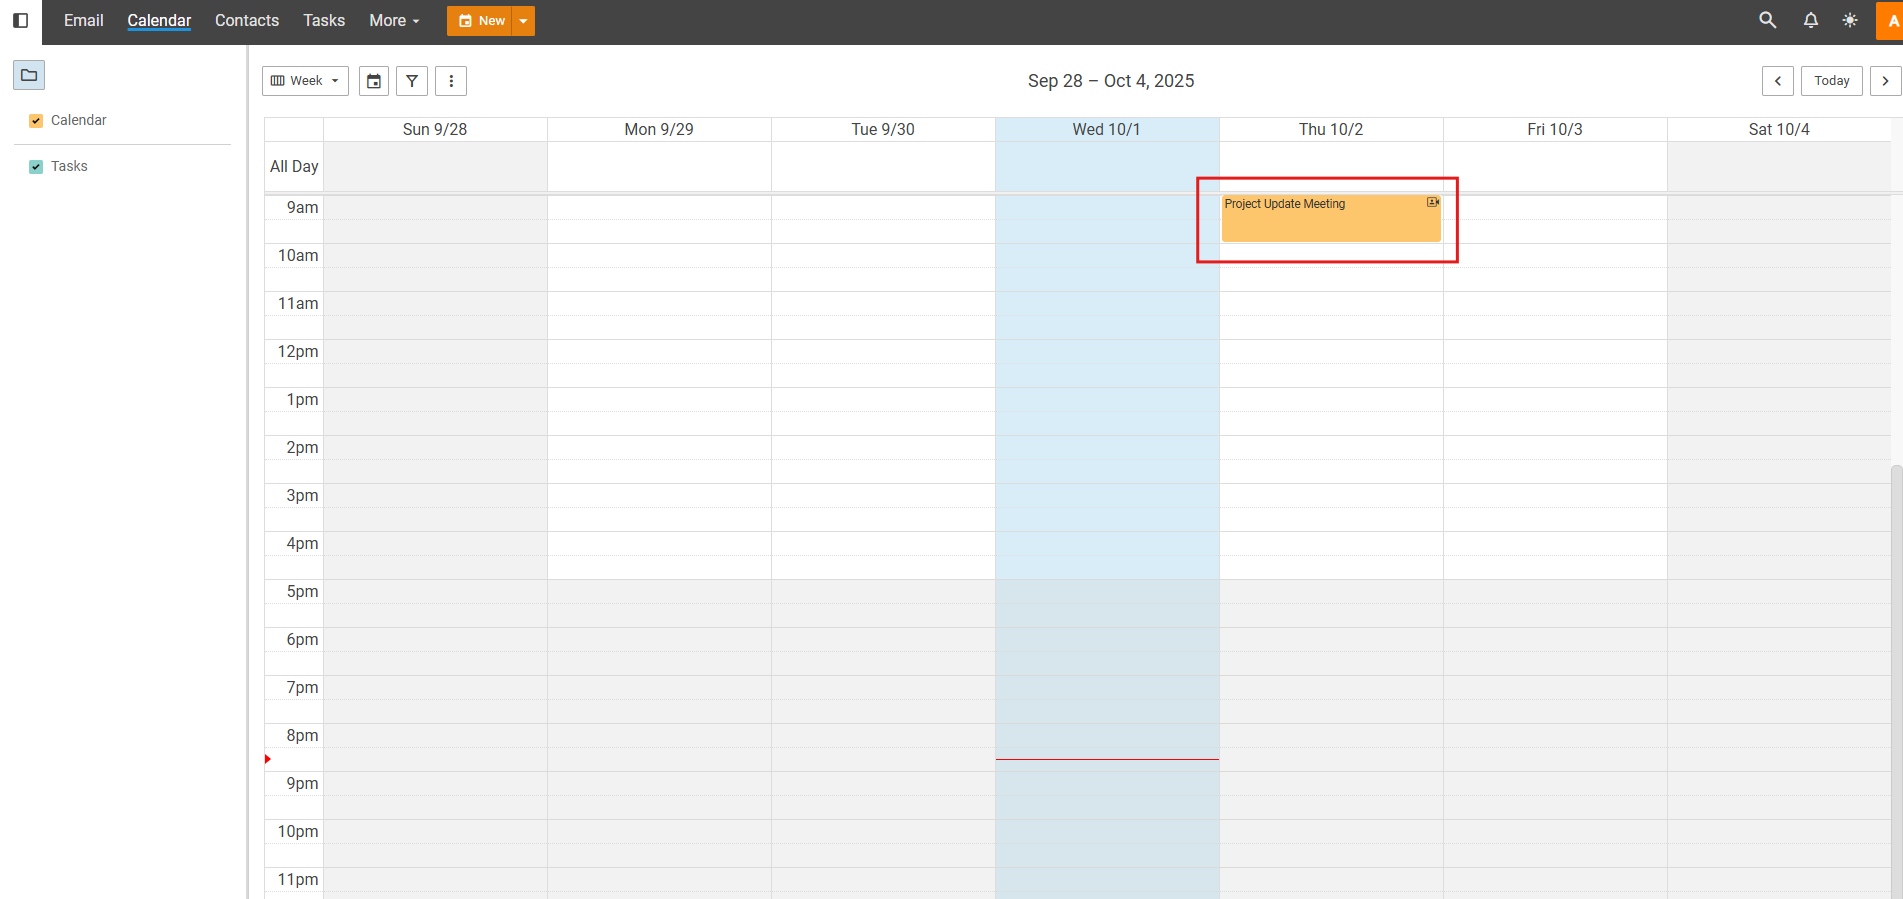1903x899 pixels.
Task: Open the New button dropdown arrow
Action: click(x=523, y=21)
